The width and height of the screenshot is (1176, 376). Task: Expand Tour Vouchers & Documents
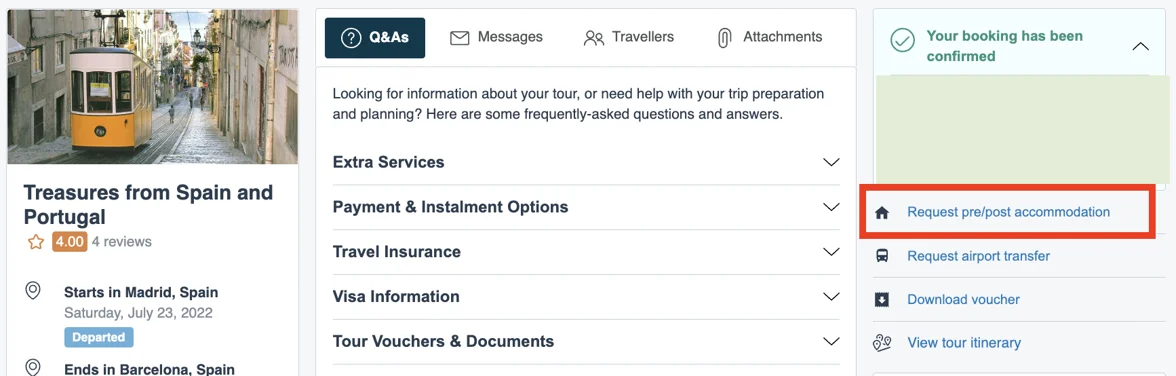pos(586,341)
